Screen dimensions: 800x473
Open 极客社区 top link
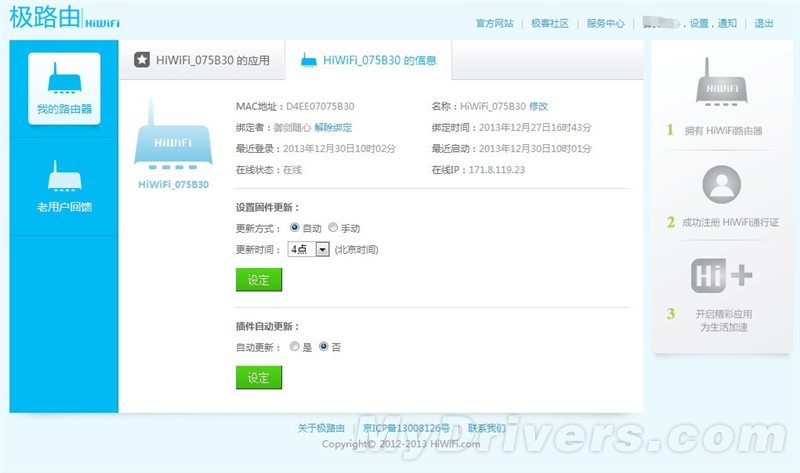coord(550,23)
